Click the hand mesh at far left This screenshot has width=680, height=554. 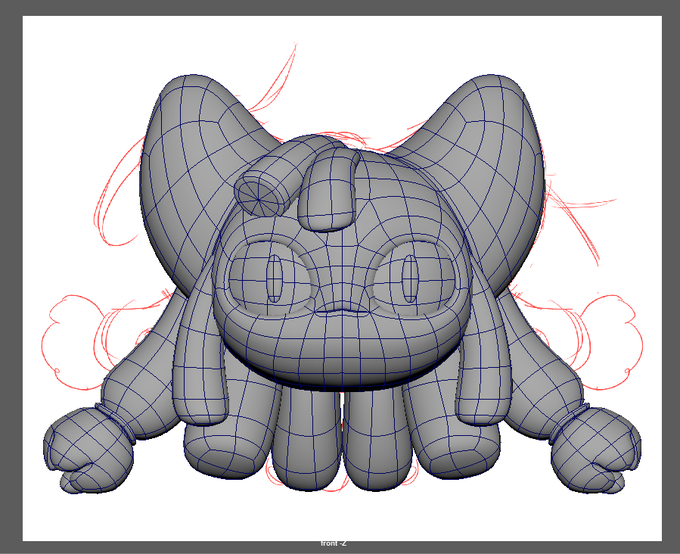(87, 451)
